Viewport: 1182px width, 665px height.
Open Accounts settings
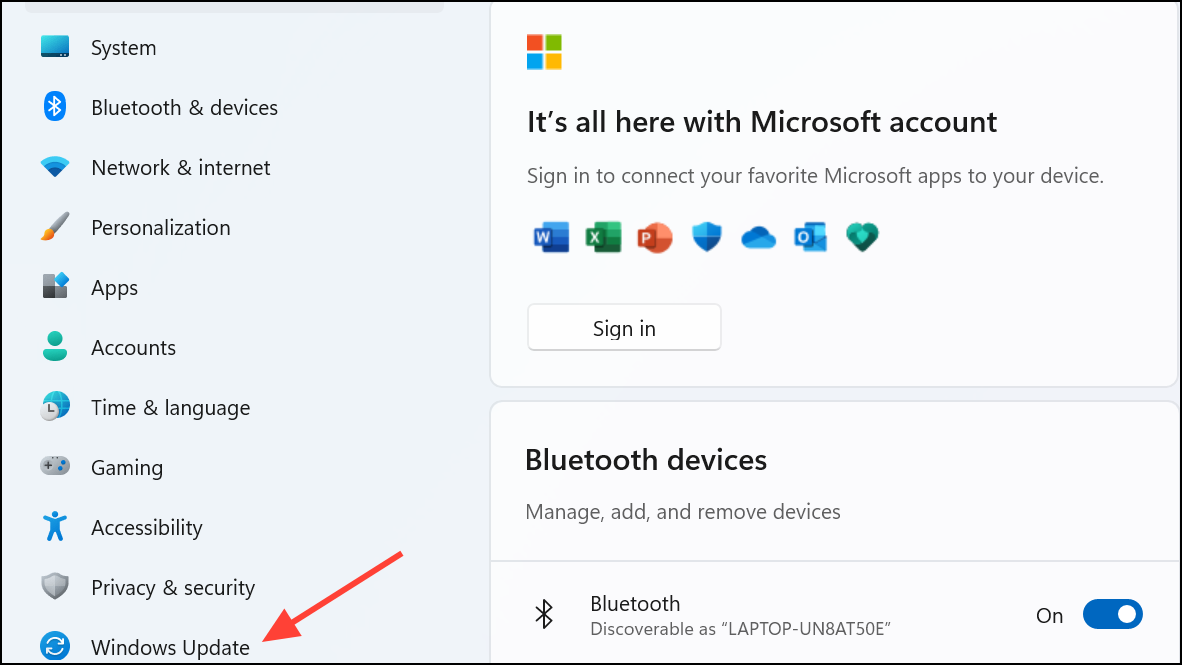click(55, 347)
